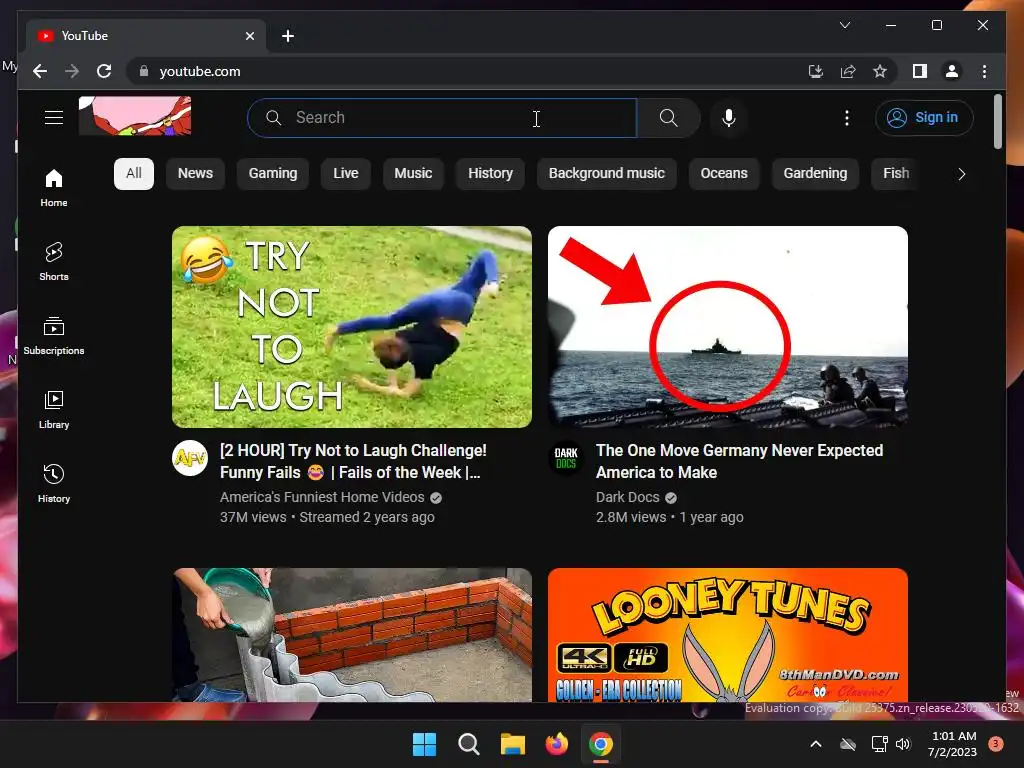Viewport: 1024px width, 768px height.
Task: Open Subscriptions from sidebar
Action: 54,336
